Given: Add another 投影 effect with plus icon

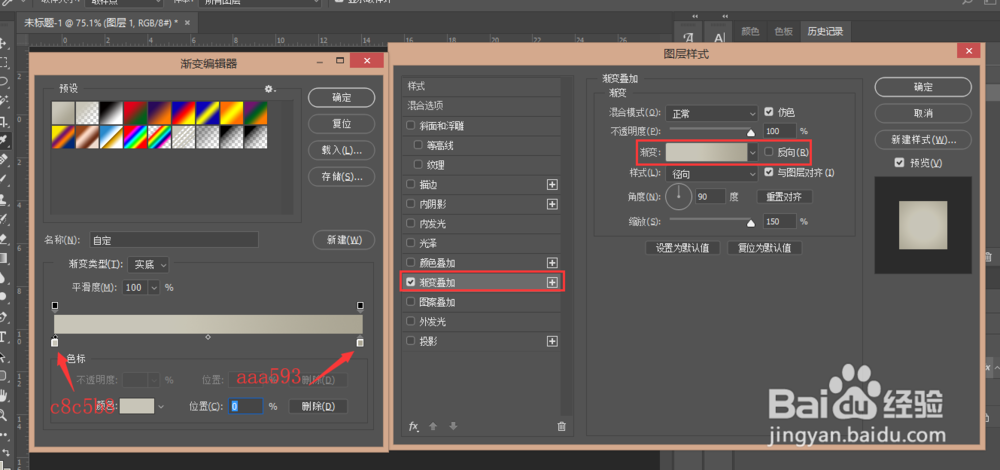Looking at the screenshot, I should point(552,341).
